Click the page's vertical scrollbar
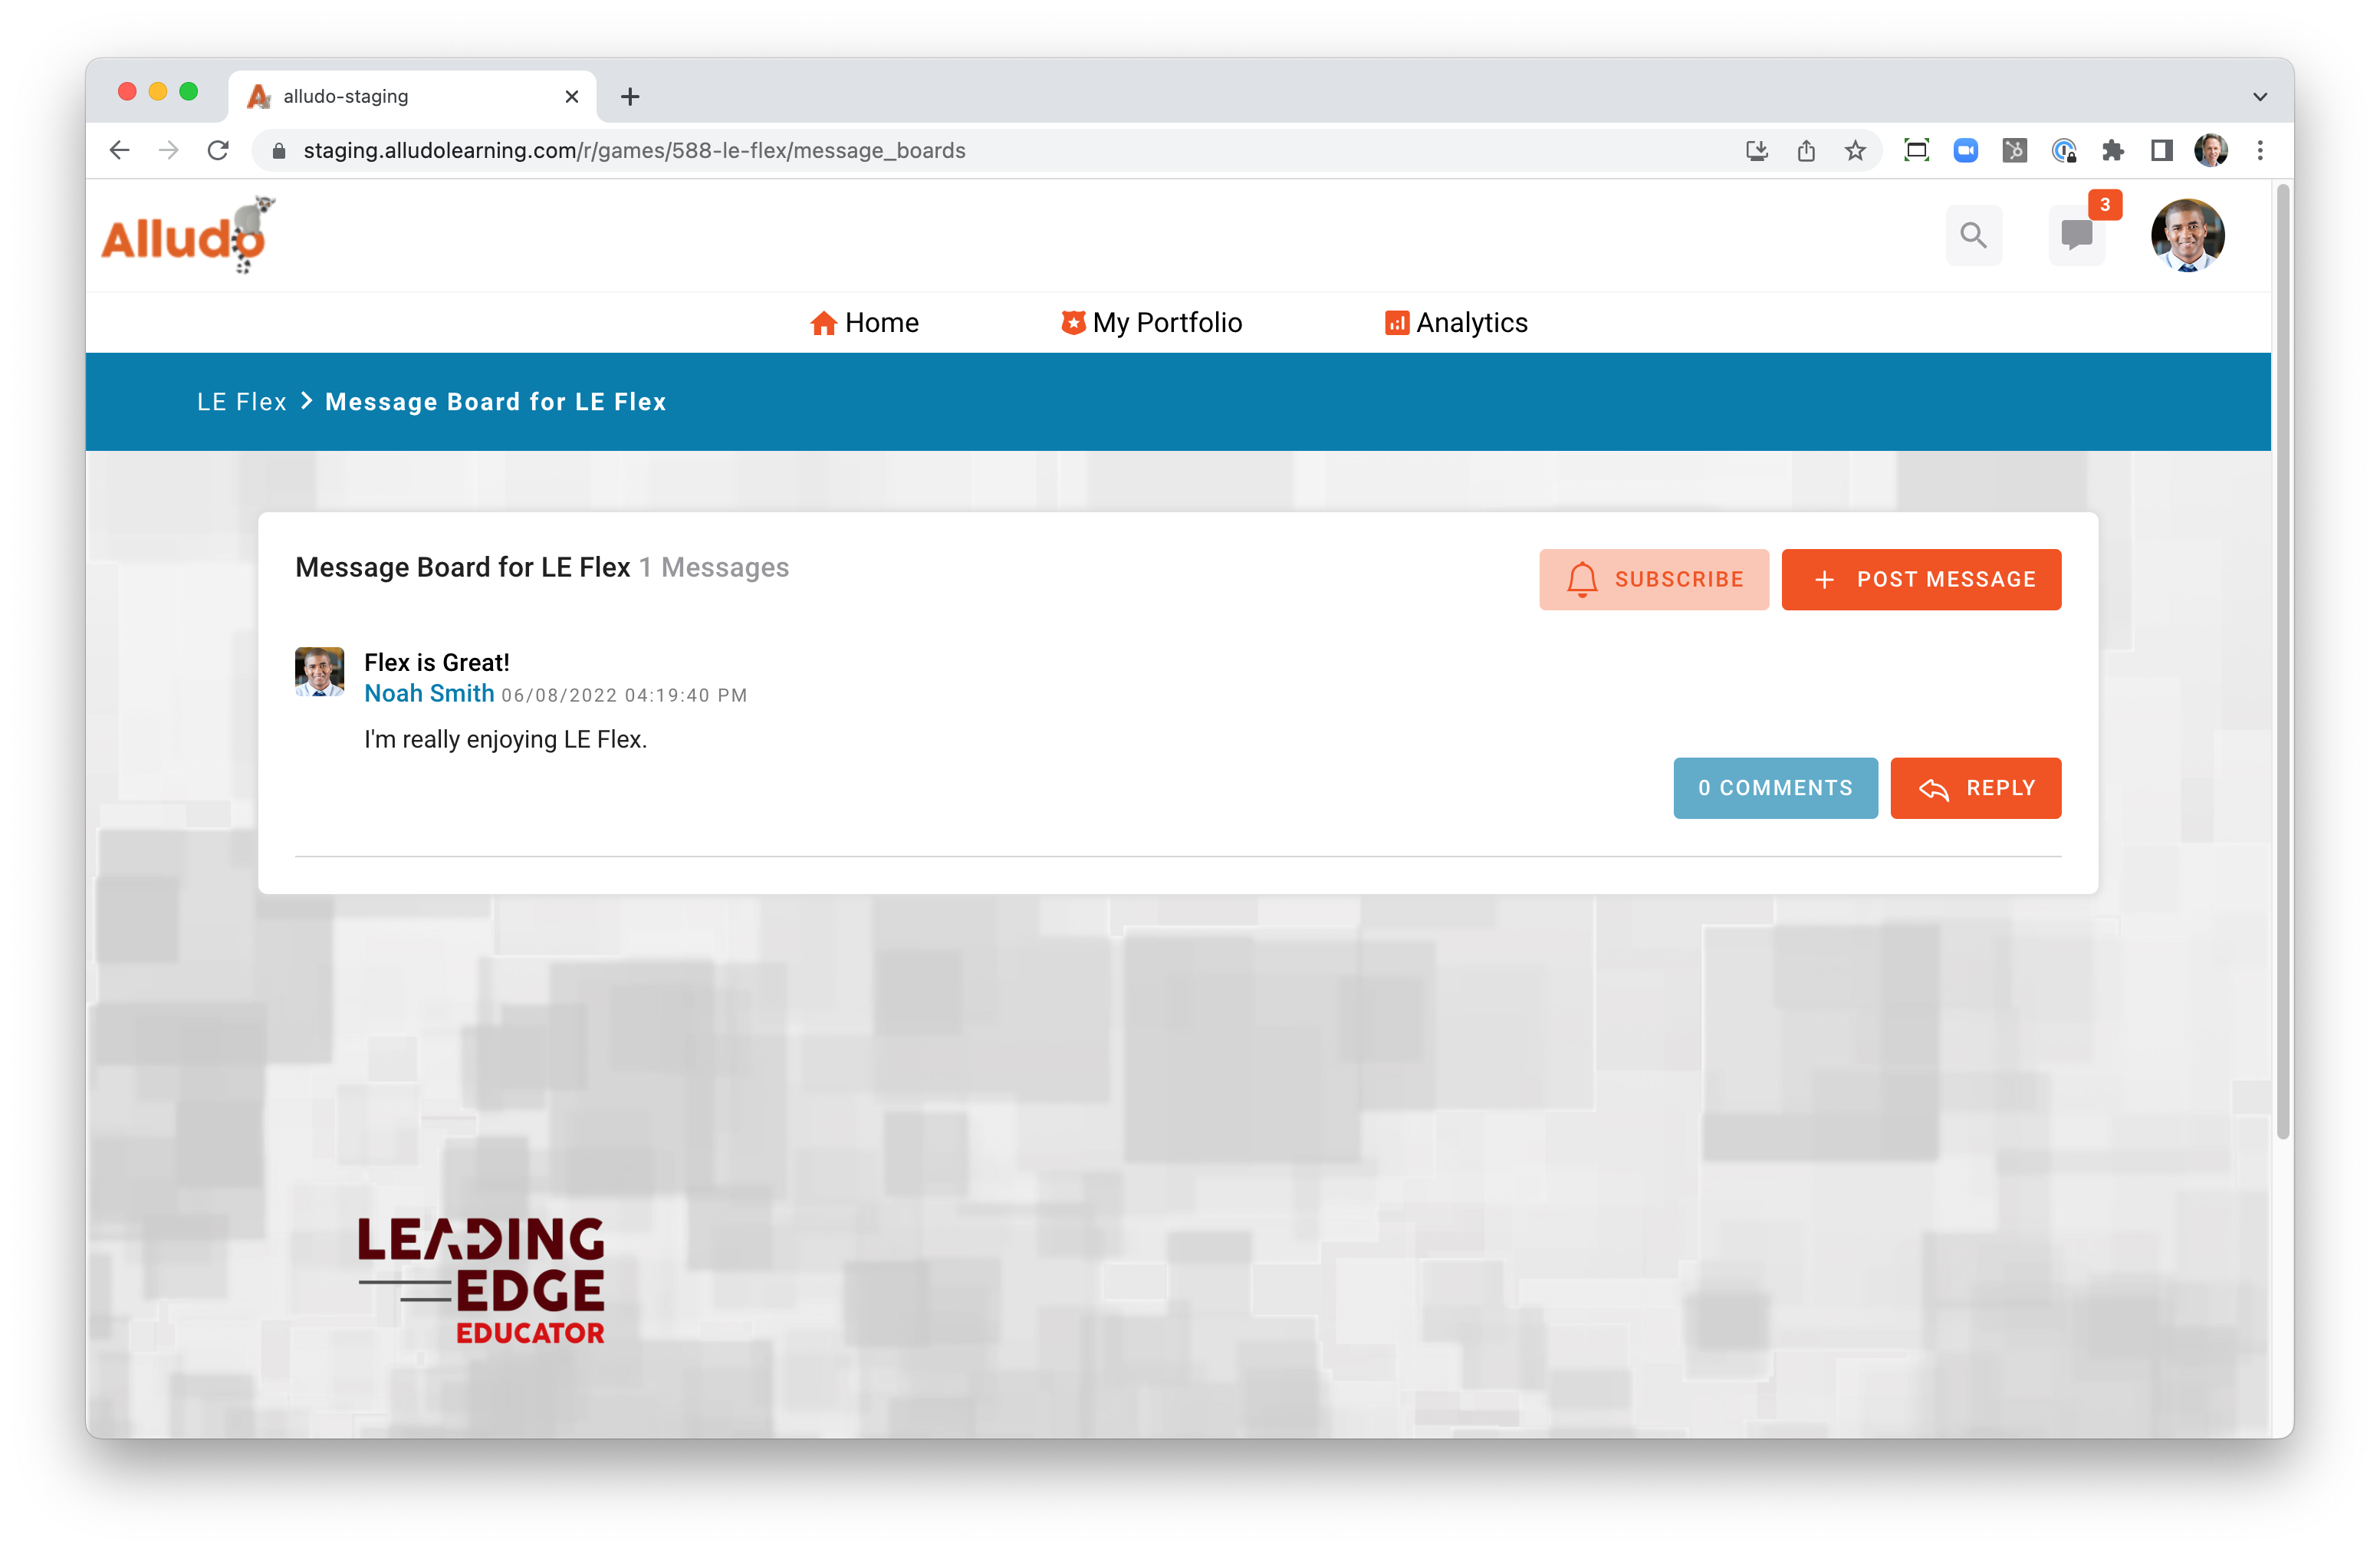2380x1552 pixels. (2282, 660)
